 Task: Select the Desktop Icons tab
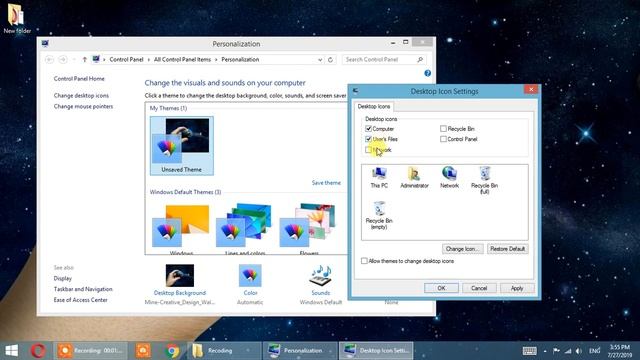(374, 107)
